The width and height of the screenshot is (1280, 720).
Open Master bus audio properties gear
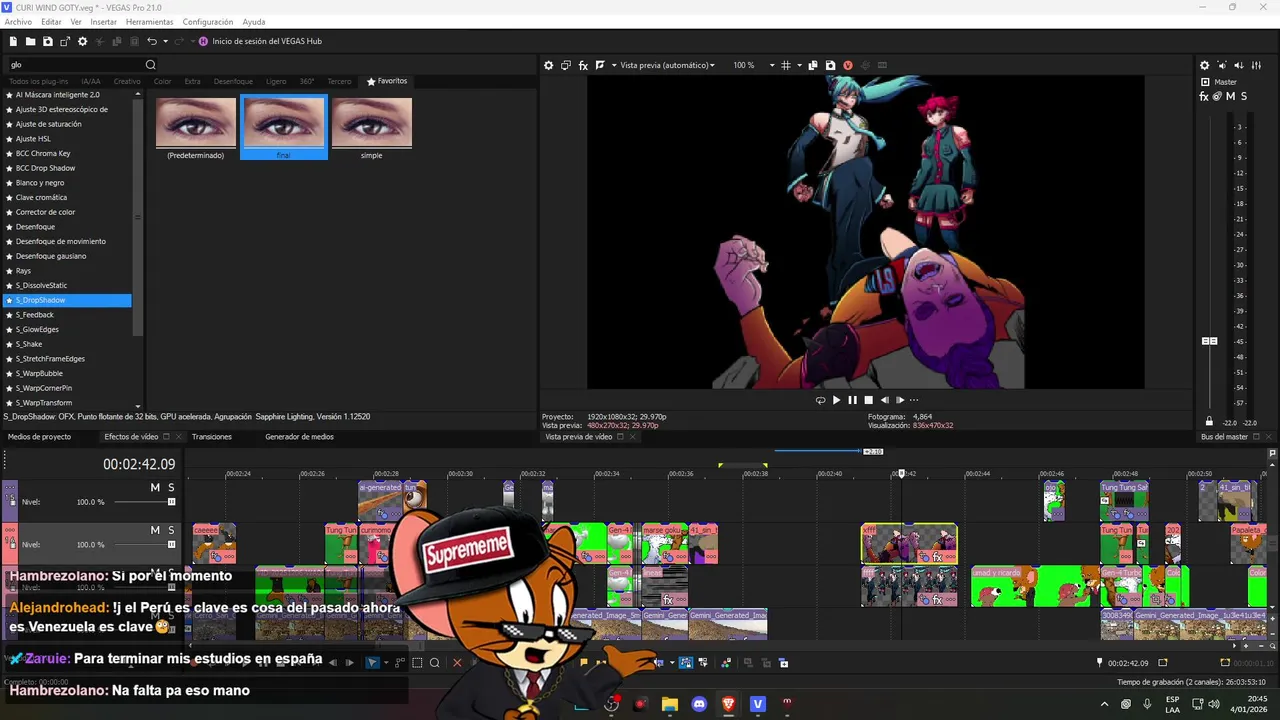point(1204,65)
